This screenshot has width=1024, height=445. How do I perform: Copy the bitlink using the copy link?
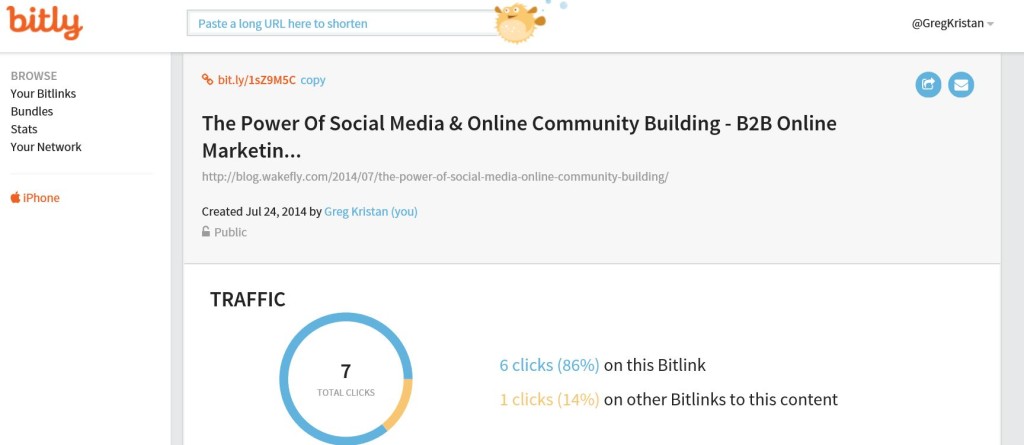(x=313, y=80)
